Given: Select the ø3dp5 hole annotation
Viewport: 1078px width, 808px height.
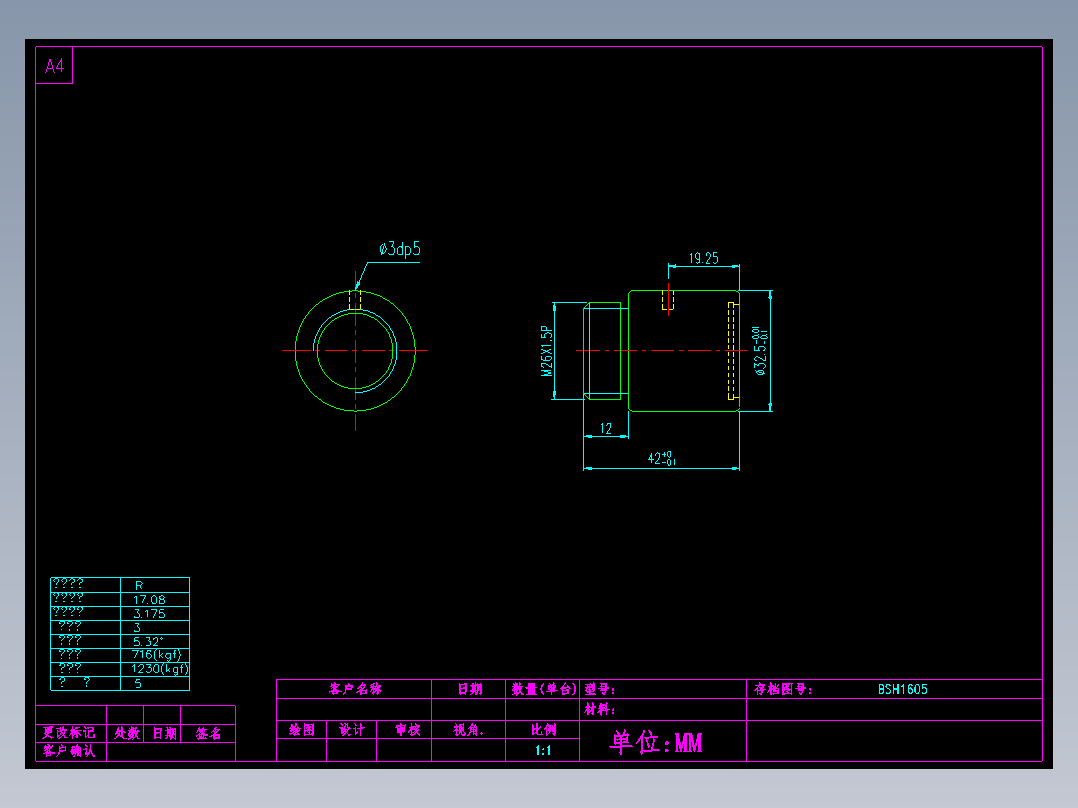Looking at the screenshot, I should click(399, 249).
